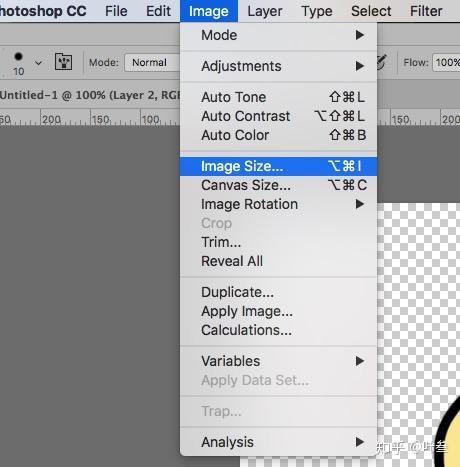Open the brush settings panel icon
Screen dimensions: 460x467
[63, 61]
